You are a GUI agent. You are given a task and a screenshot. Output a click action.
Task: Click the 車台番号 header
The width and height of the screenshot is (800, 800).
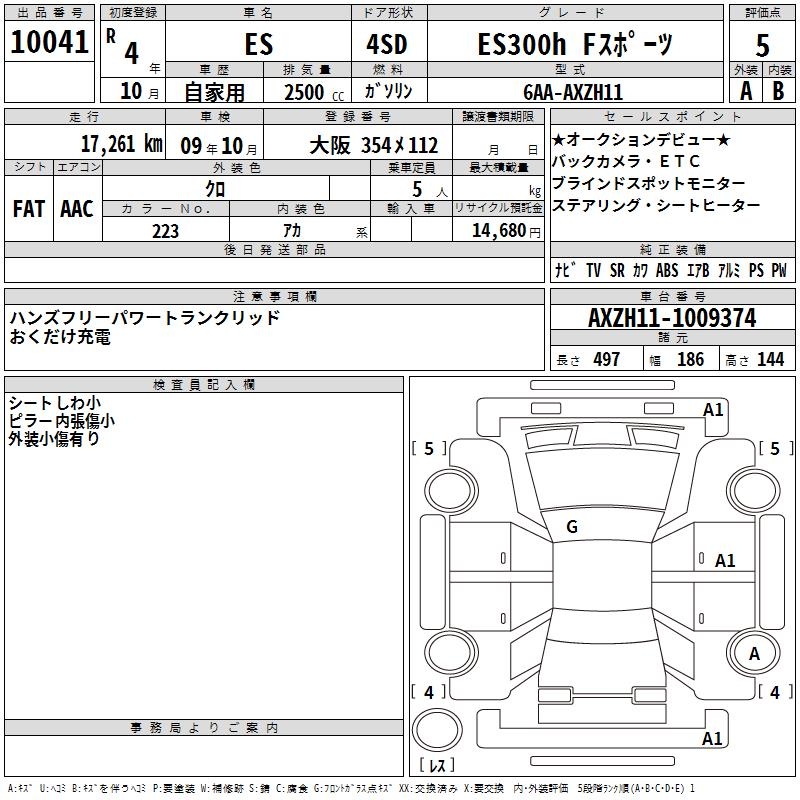pos(672,296)
